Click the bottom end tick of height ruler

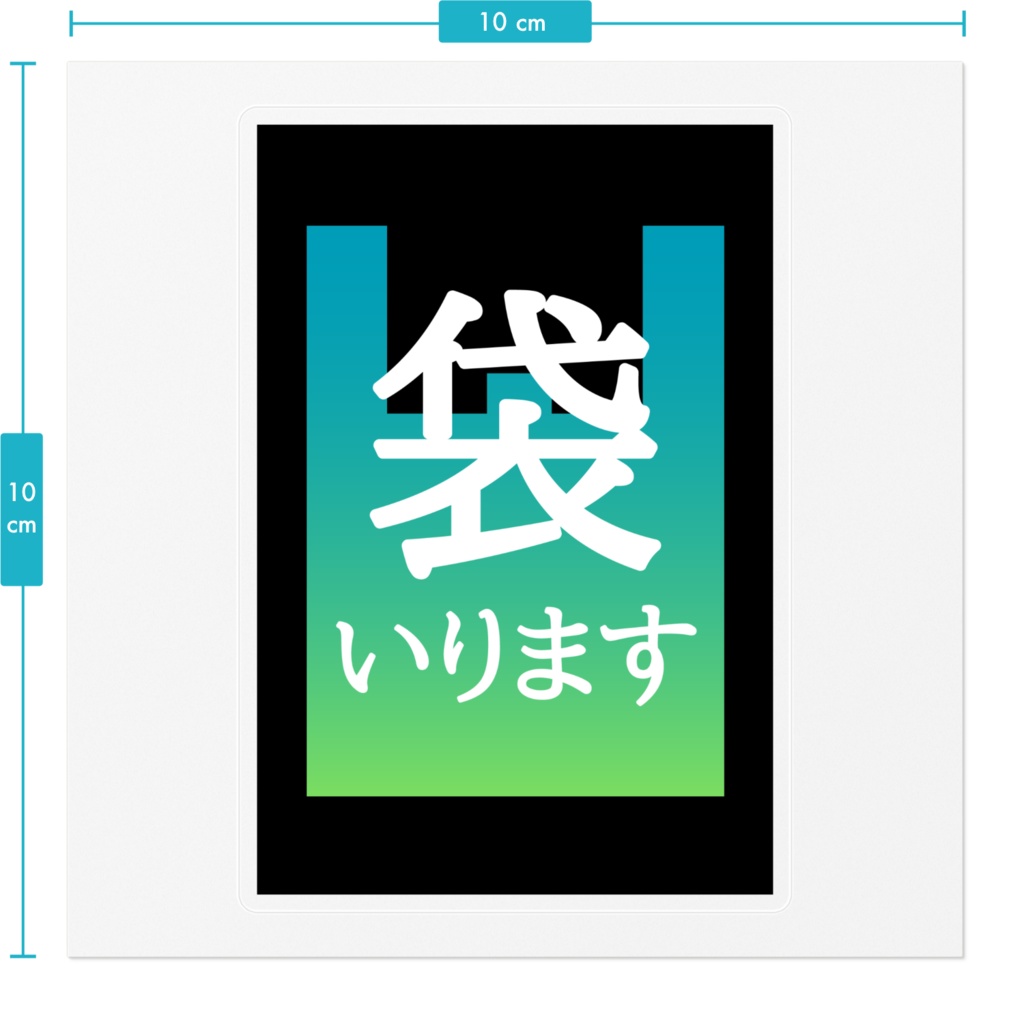(x=23, y=956)
